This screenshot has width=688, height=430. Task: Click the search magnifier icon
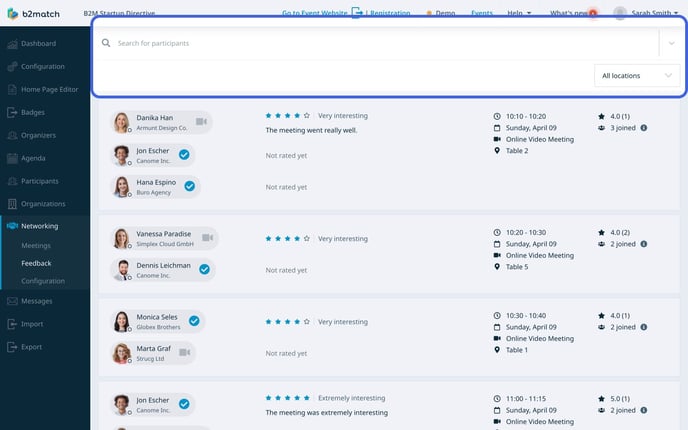pyautogui.click(x=106, y=43)
